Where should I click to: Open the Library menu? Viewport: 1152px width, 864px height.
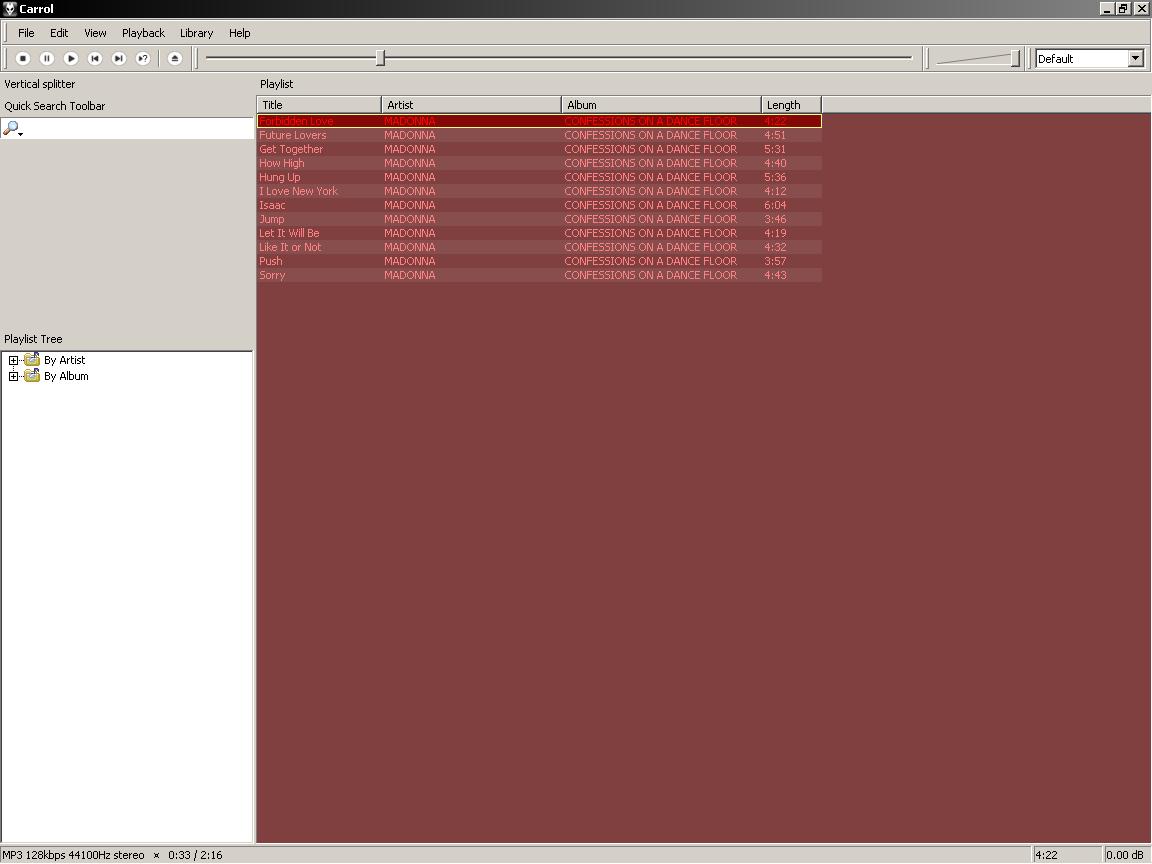[x=196, y=33]
